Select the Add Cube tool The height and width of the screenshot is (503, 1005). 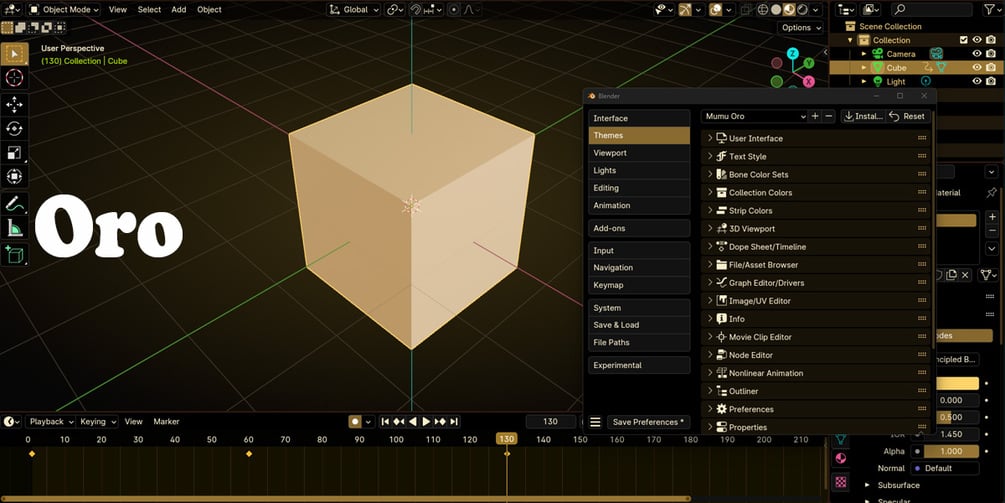(14, 254)
